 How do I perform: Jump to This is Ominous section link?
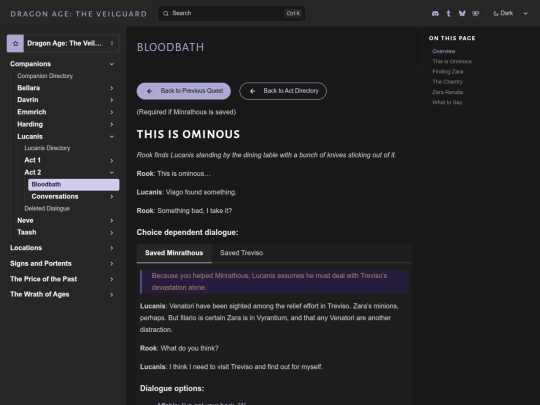452,62
